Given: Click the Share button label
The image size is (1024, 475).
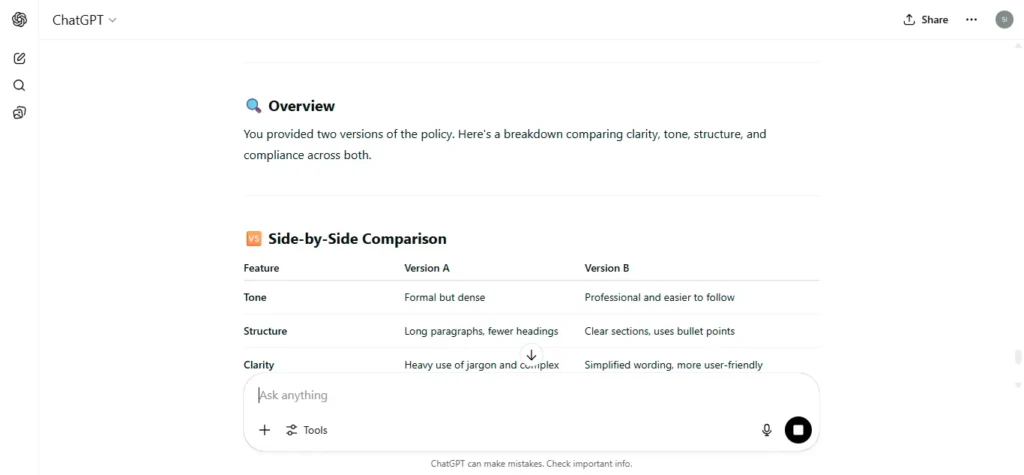Looking at the screenshot, I should click(x=935, y=20).
